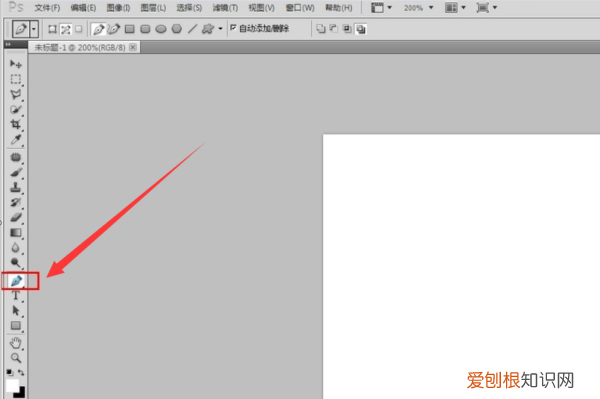The width and height of the screenshot is (600, 399).
Task: Select Add to path area option
Action: pos(321,29)
